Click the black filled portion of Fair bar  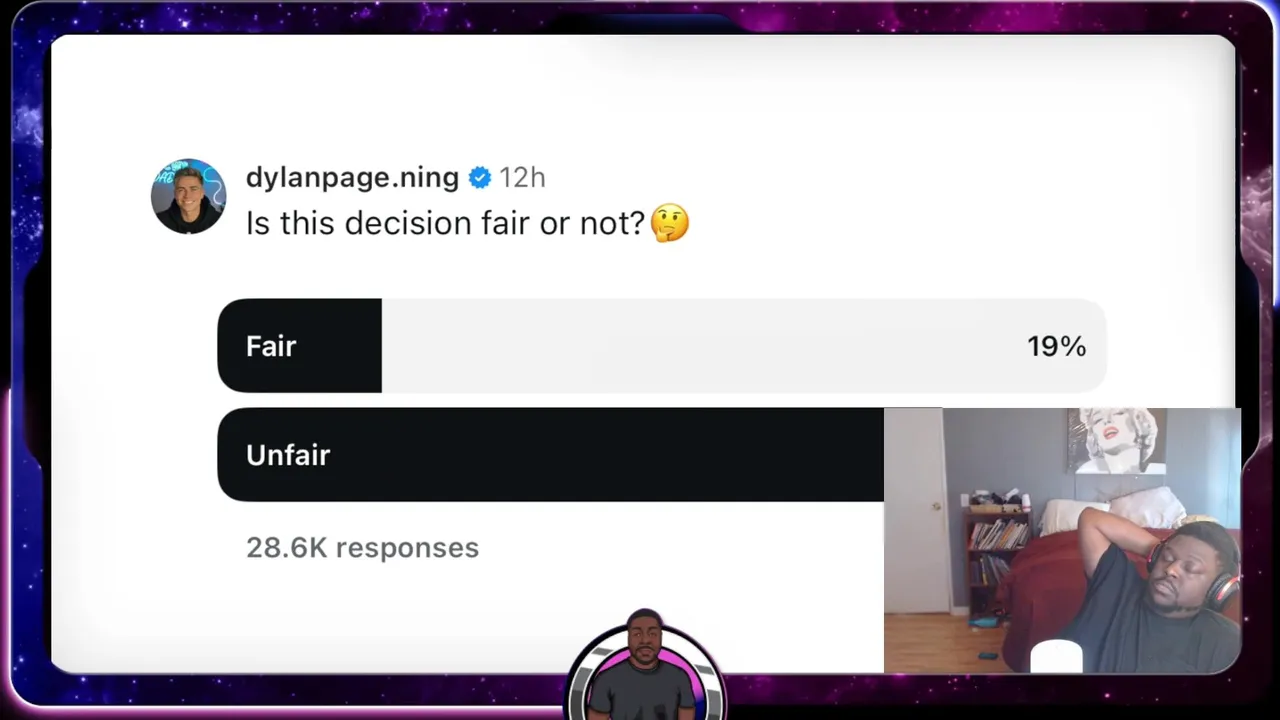299,346
